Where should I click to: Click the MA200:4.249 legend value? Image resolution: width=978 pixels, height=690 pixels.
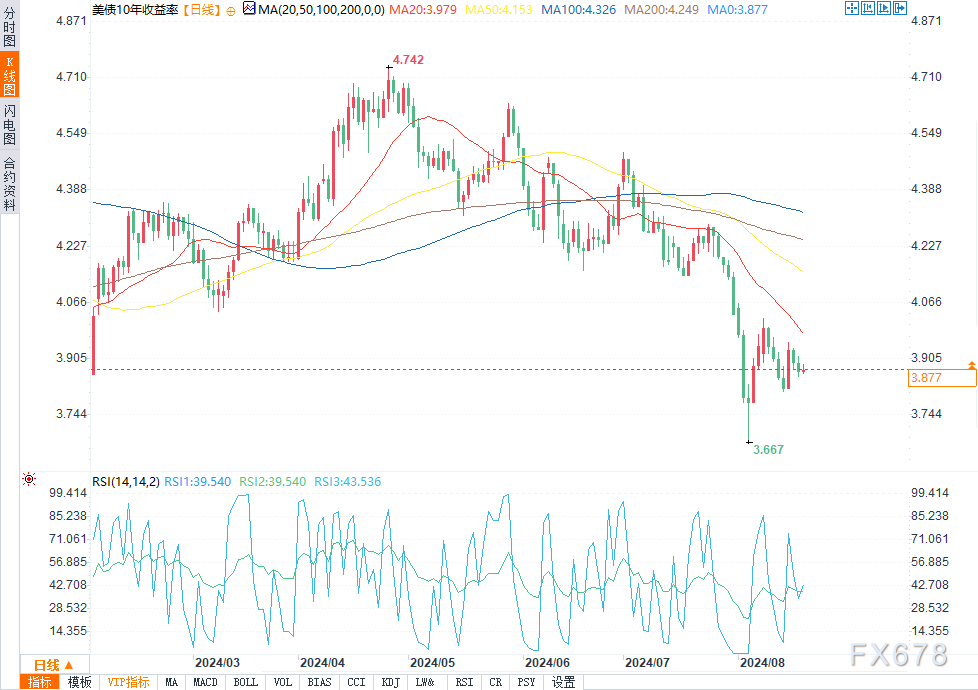coord(661,10)
